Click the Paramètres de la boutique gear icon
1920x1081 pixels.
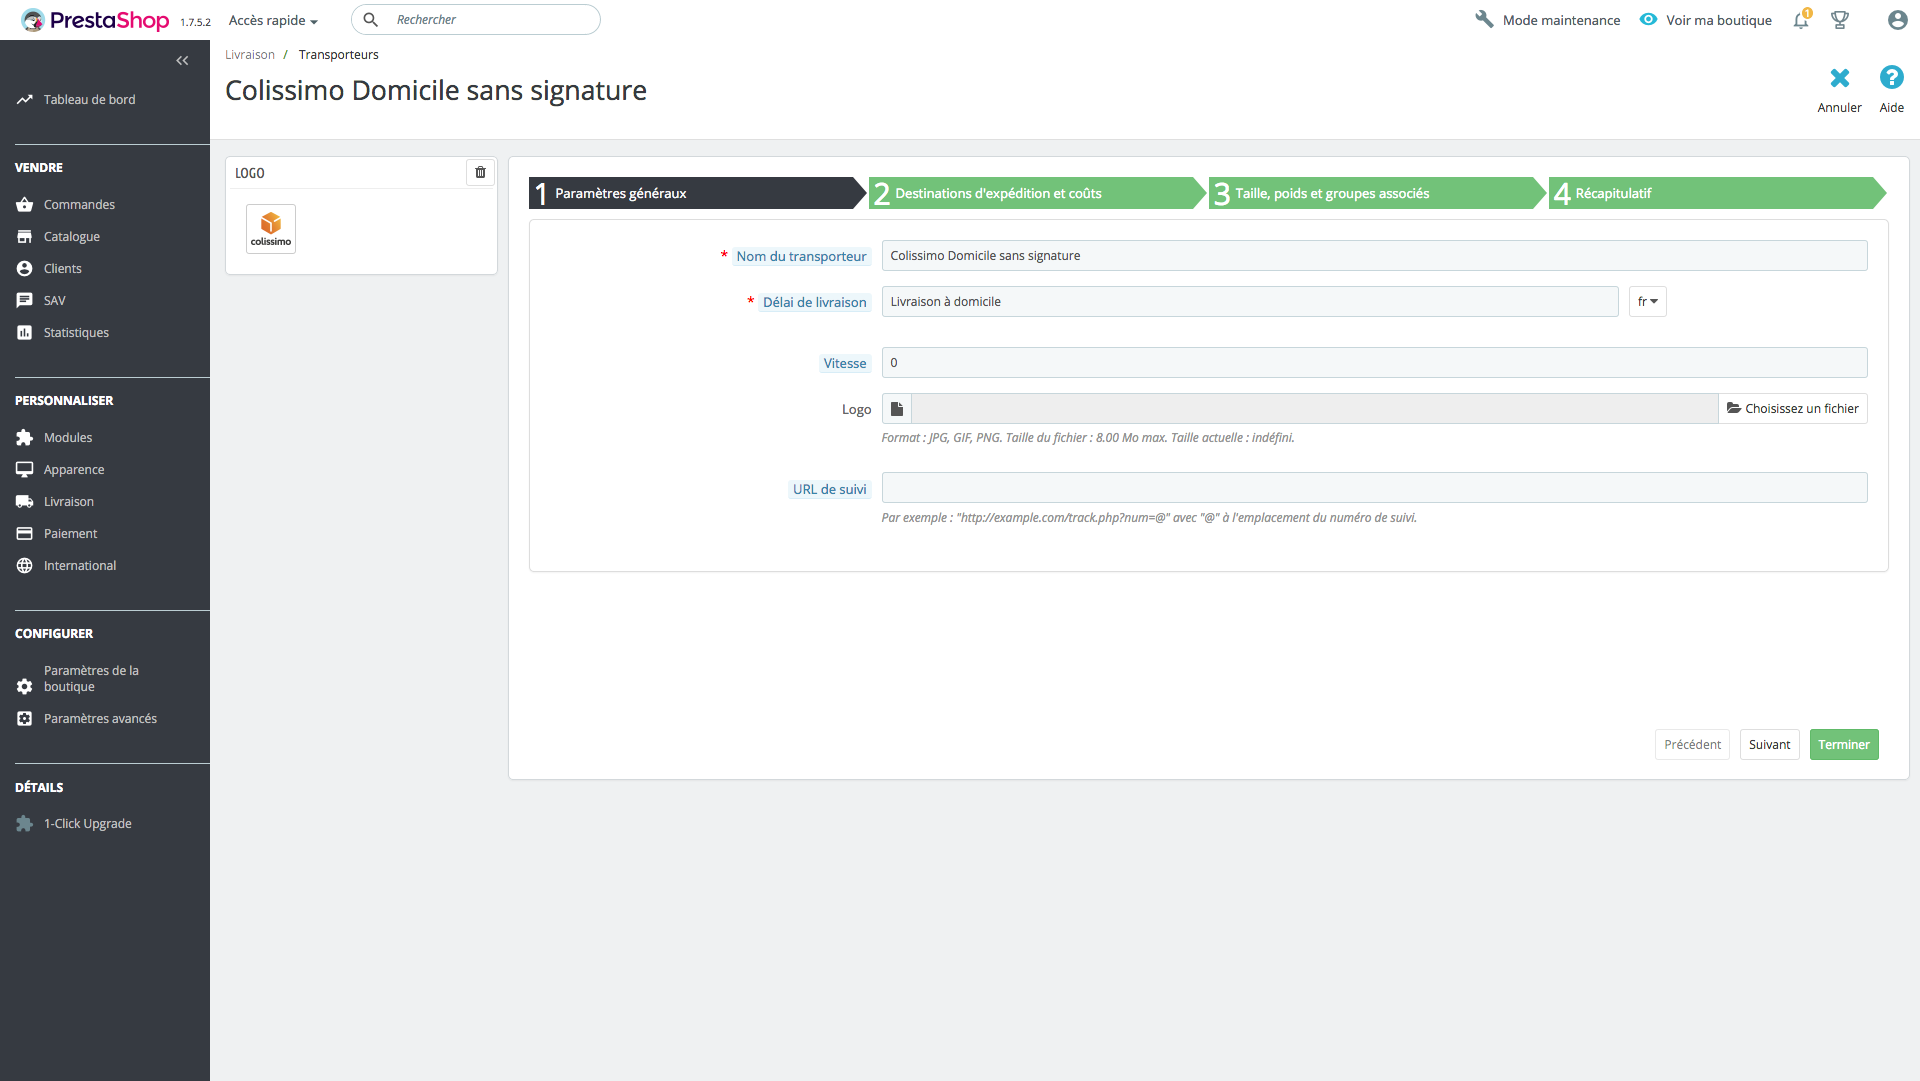point(24,687)
